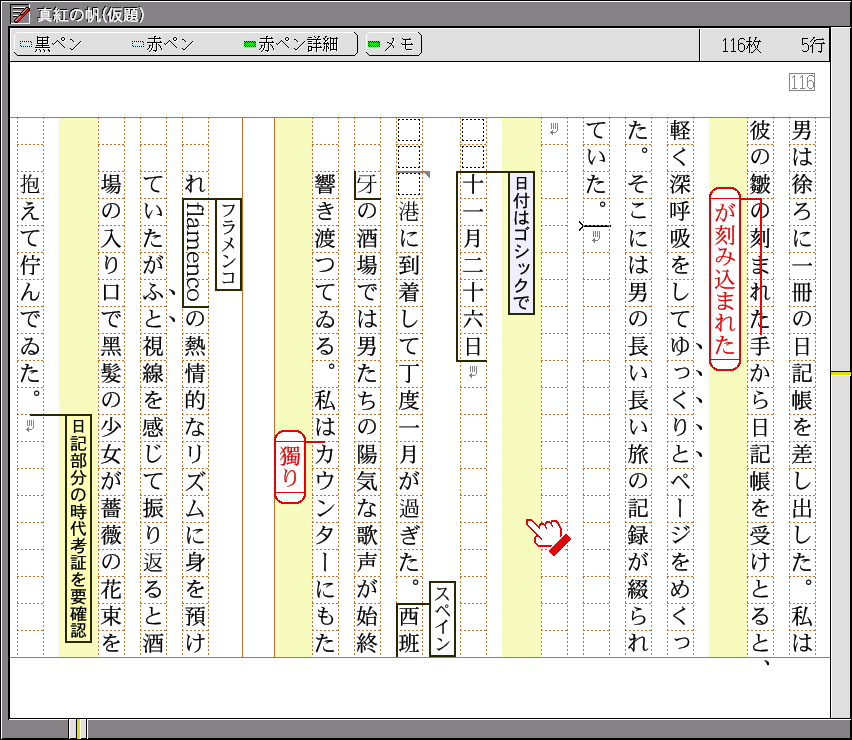This screenshot has width=852, height=740.
Task: Toggle the メモ (memo) display button
Action: pyautogui.click(x=393, y=44)
